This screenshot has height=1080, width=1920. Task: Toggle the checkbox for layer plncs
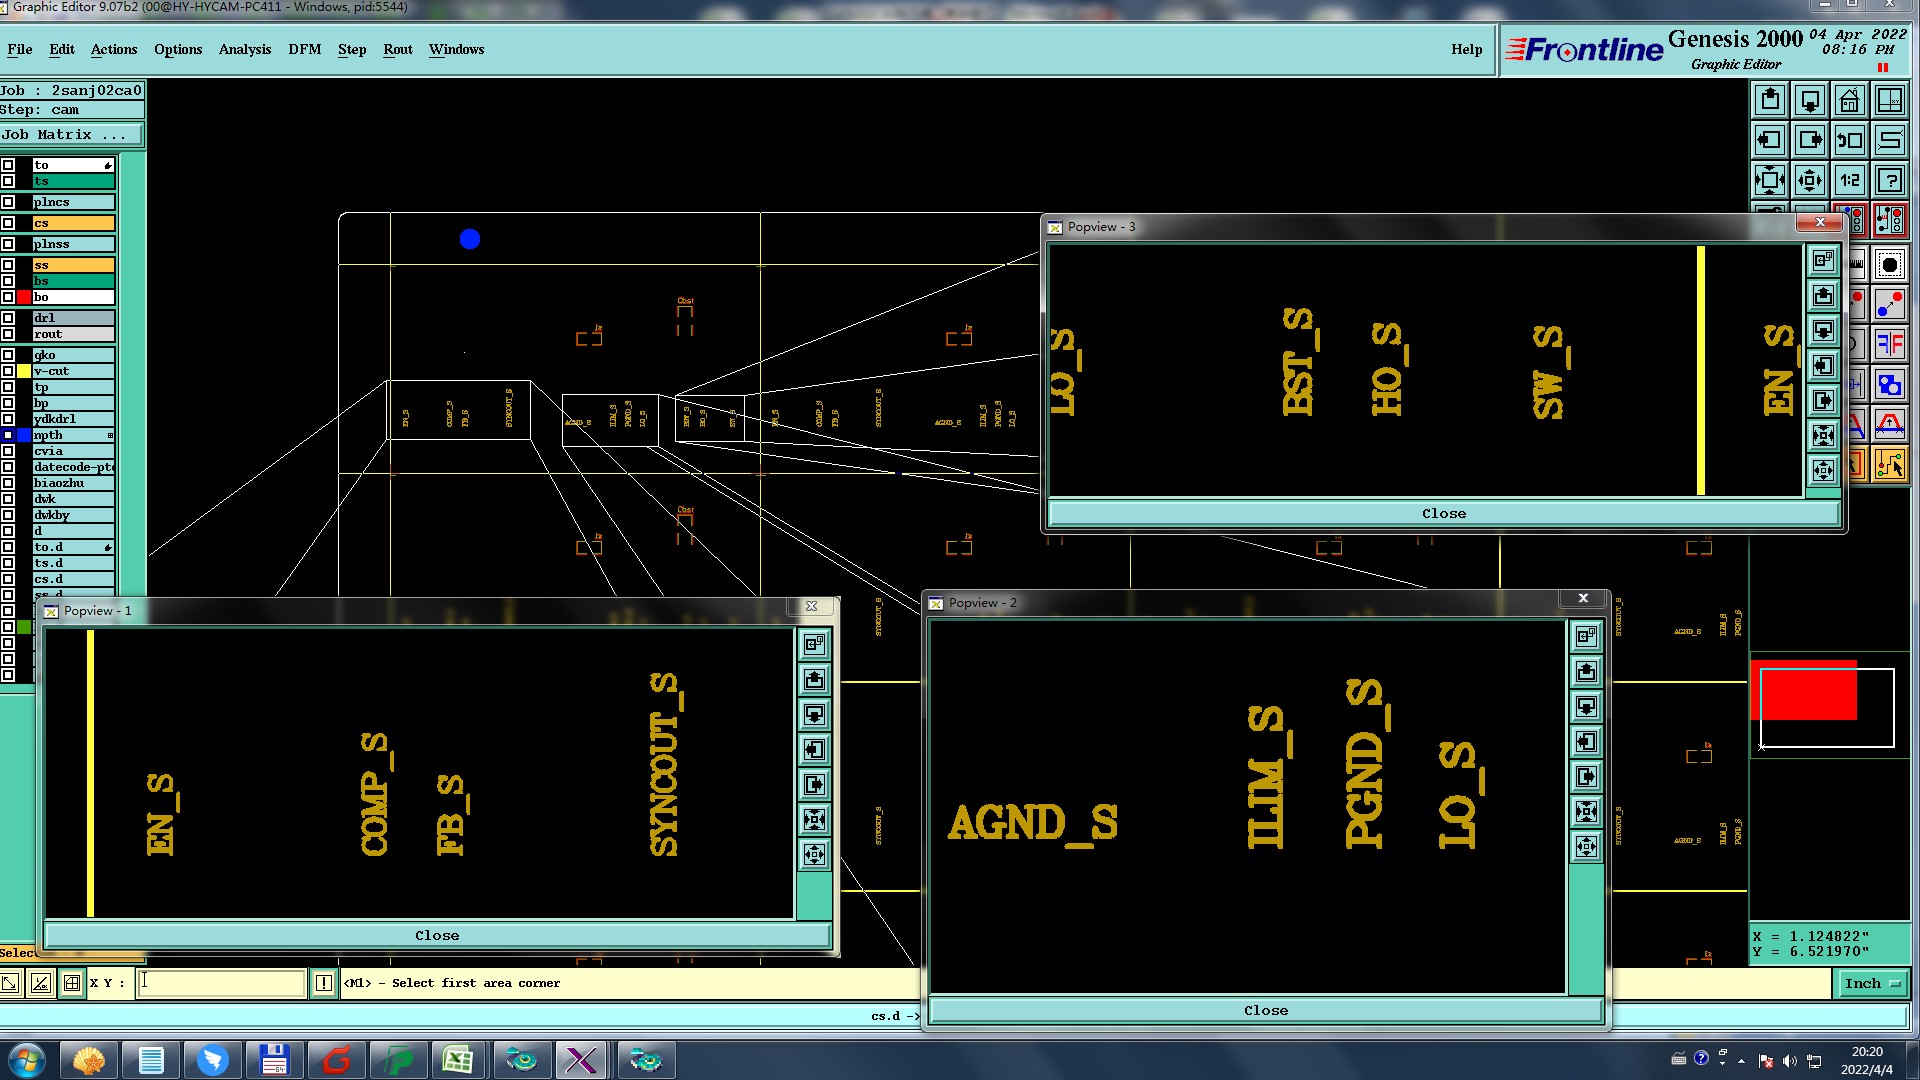(8, 202)
